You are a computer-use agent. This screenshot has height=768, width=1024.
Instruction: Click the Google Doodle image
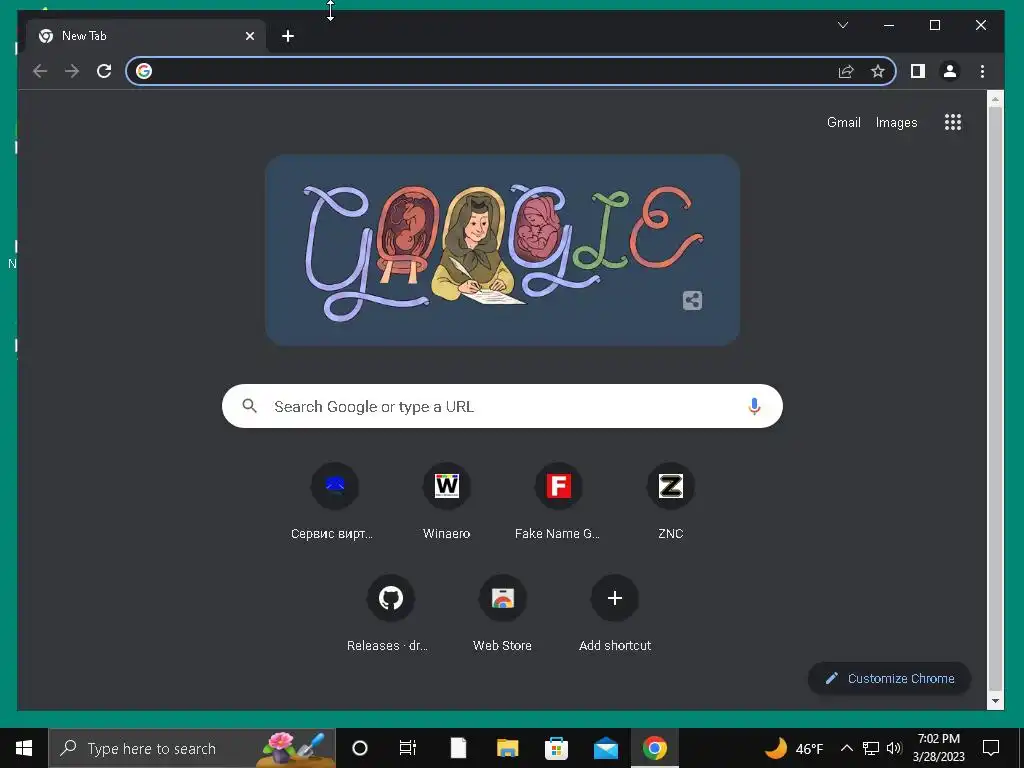click(502, 250)
